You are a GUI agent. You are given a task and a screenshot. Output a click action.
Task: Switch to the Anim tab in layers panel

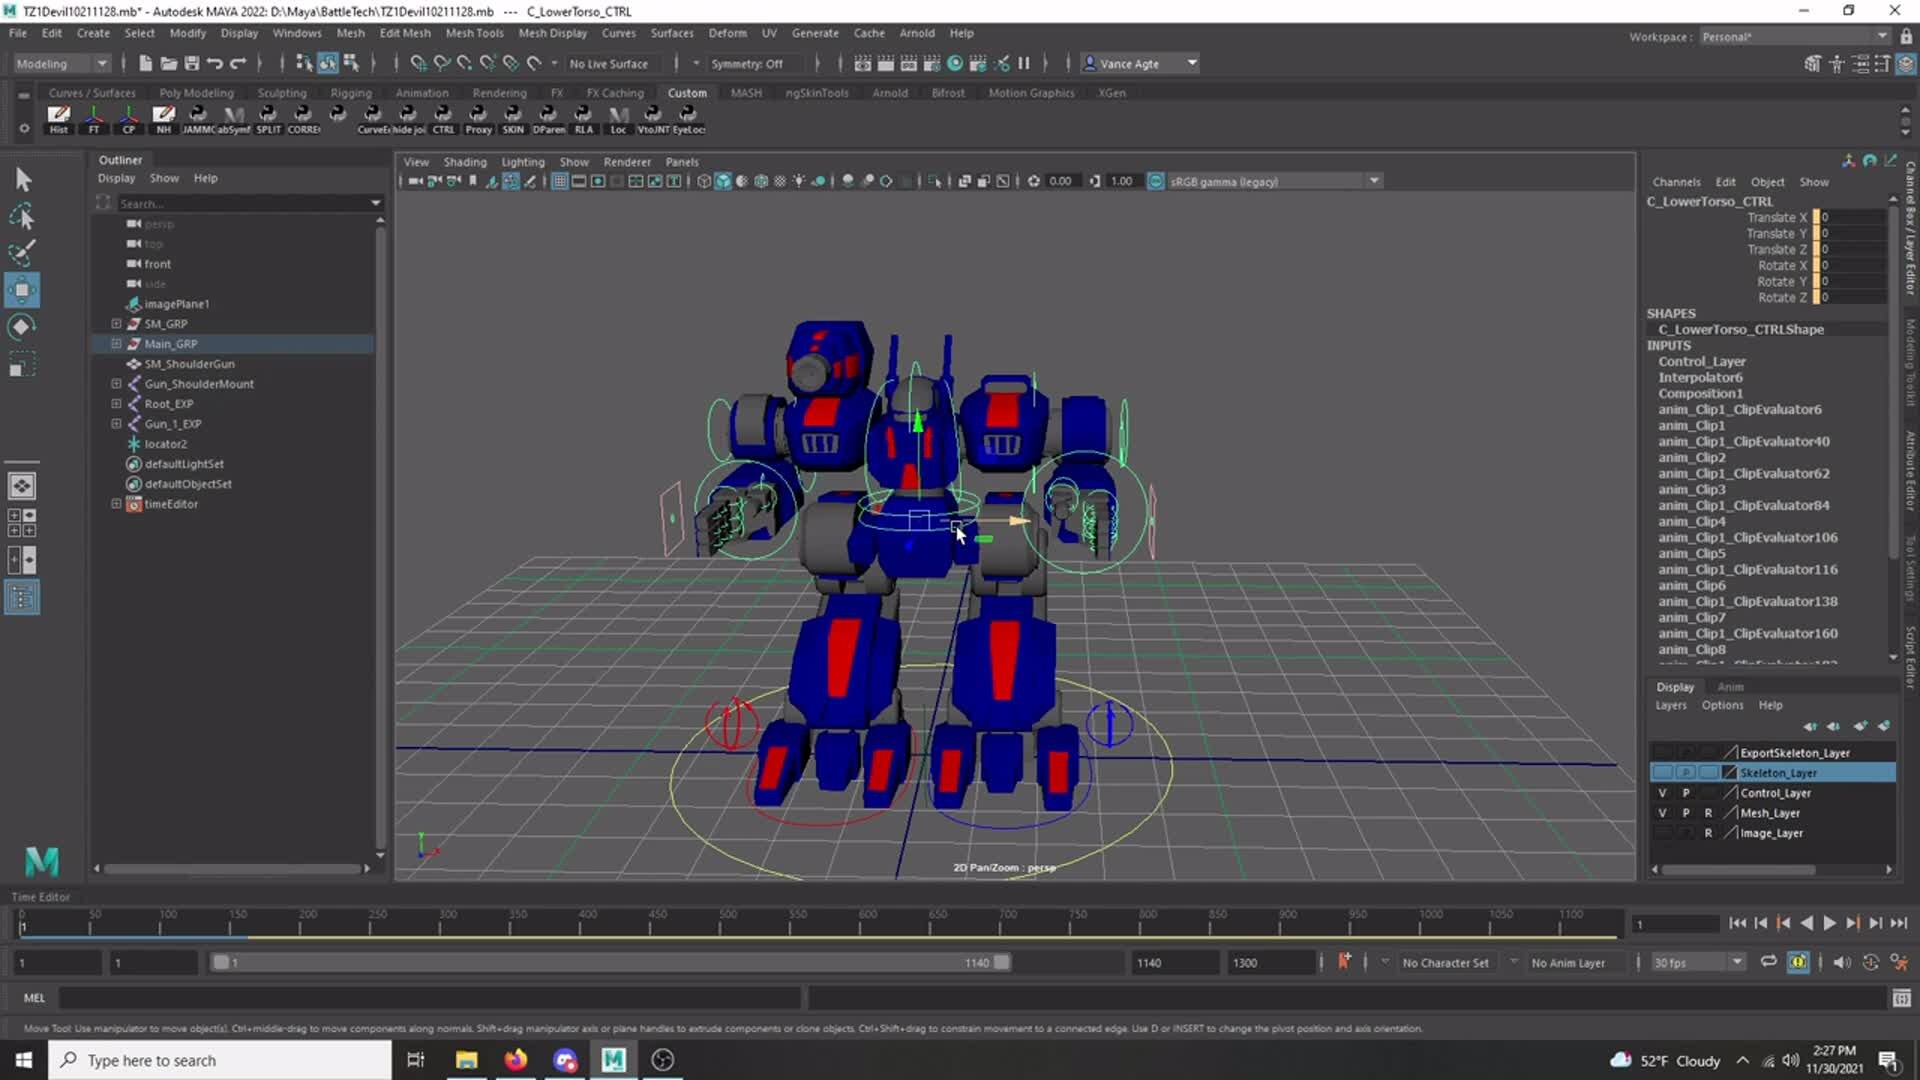(x=1730, y=687)
